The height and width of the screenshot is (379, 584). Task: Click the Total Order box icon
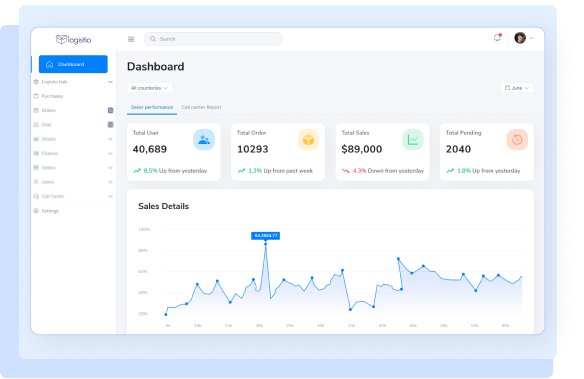(308, 140)
